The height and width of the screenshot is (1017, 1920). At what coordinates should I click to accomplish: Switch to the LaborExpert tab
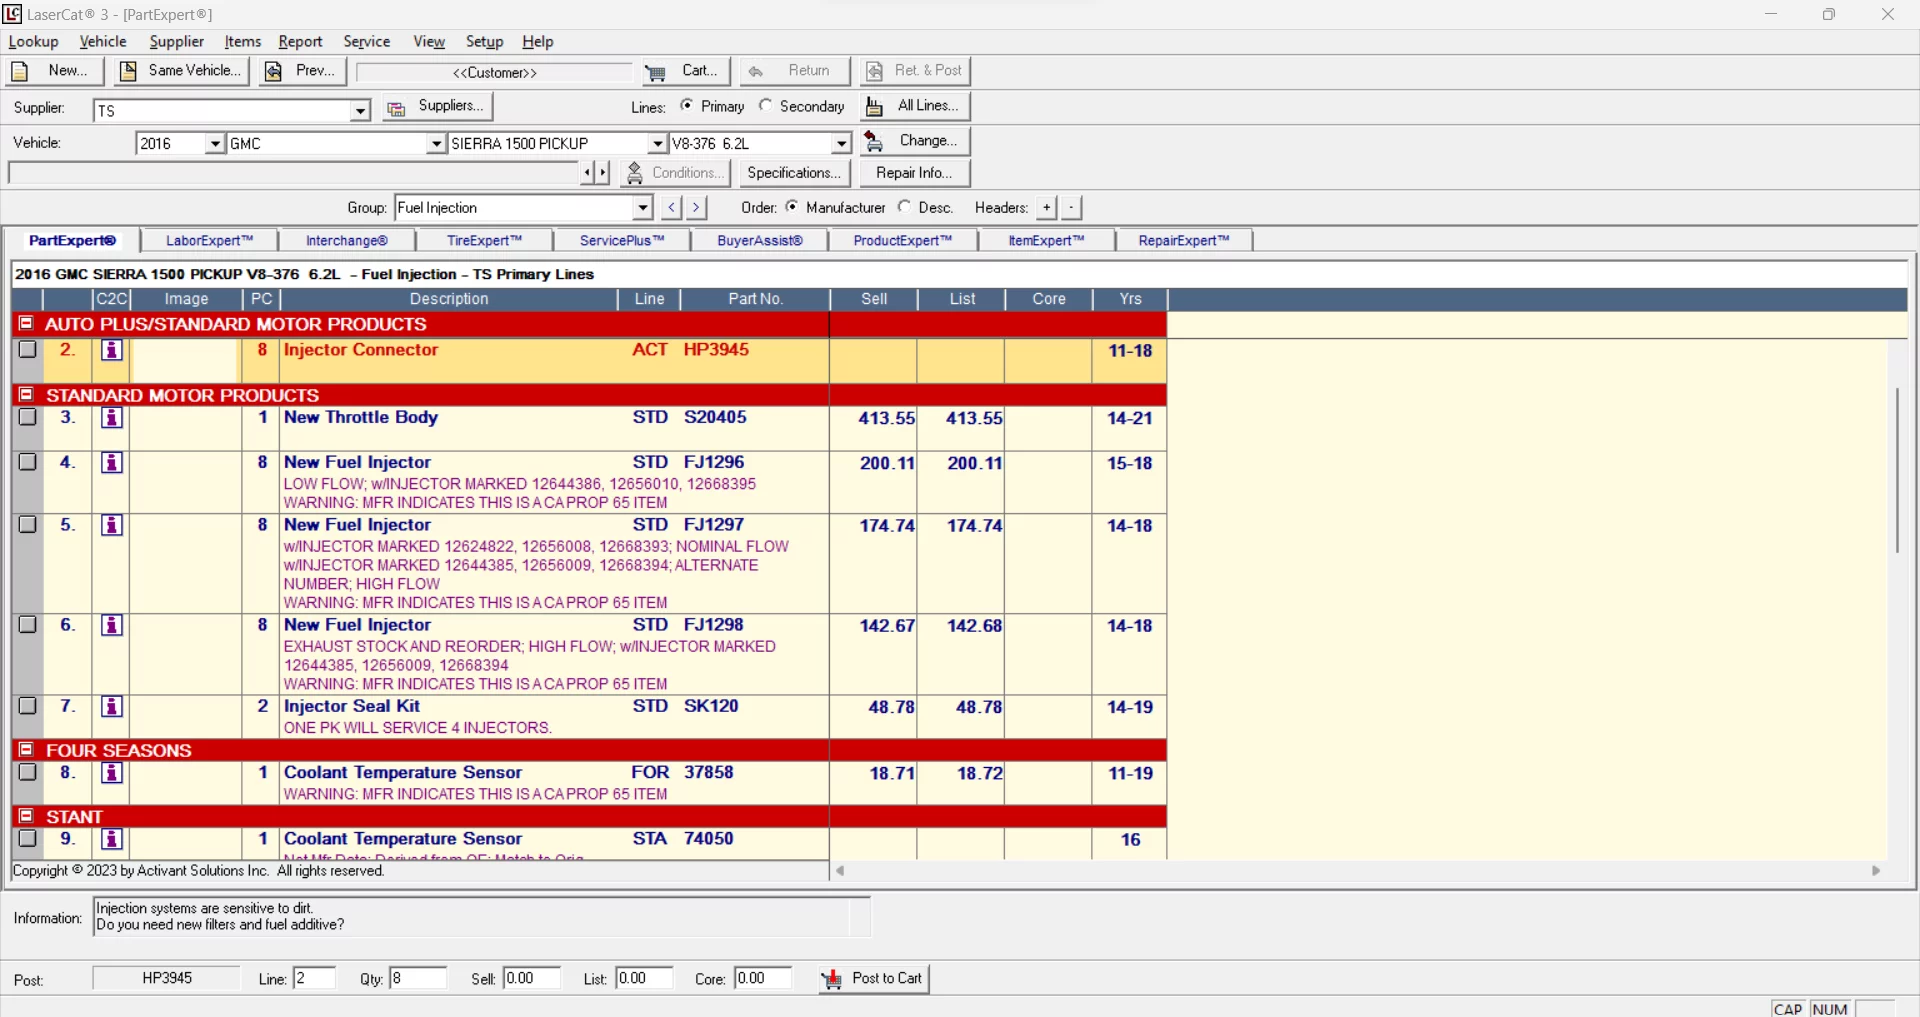[209, 241]
